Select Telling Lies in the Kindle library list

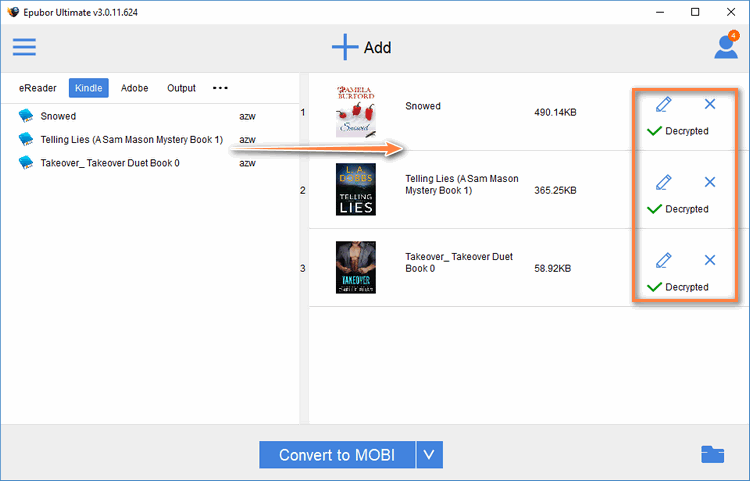pos(132,140)
